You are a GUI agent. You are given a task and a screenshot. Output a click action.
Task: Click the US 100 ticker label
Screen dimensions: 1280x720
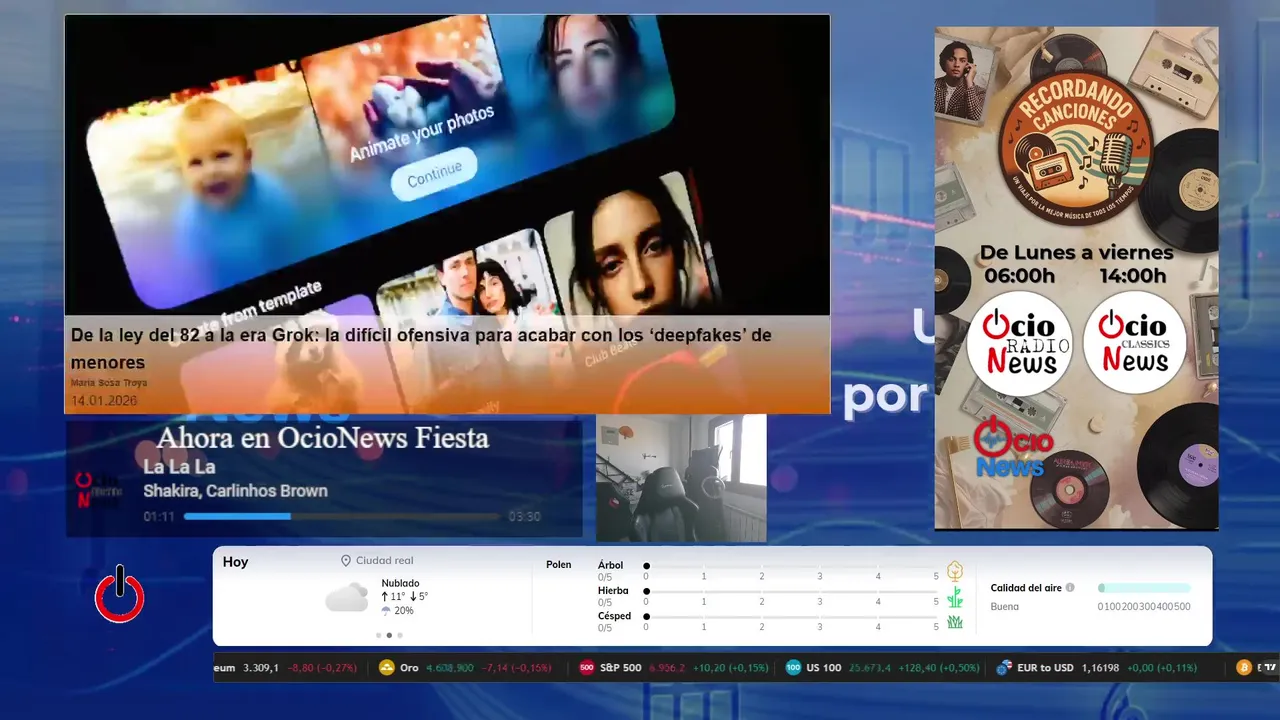[824, 668]
